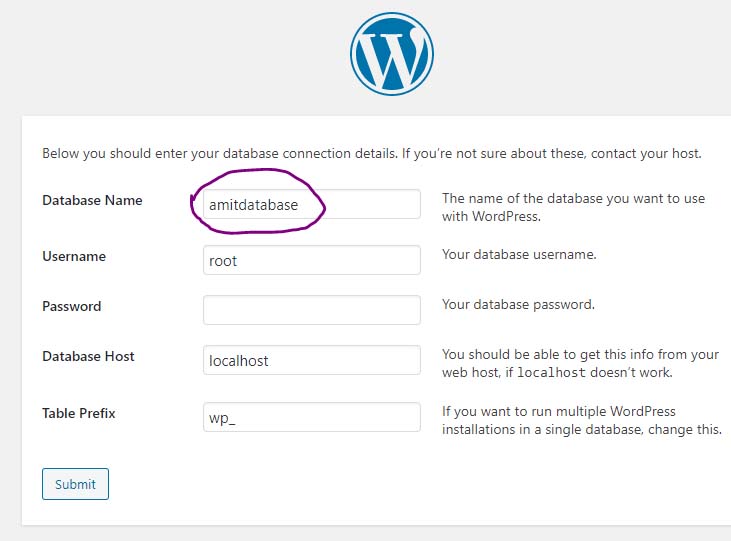Image resolution: width=731 pixels, height=541 pixels.
Task: Click the WordPress logo
Action: (392, 55)
